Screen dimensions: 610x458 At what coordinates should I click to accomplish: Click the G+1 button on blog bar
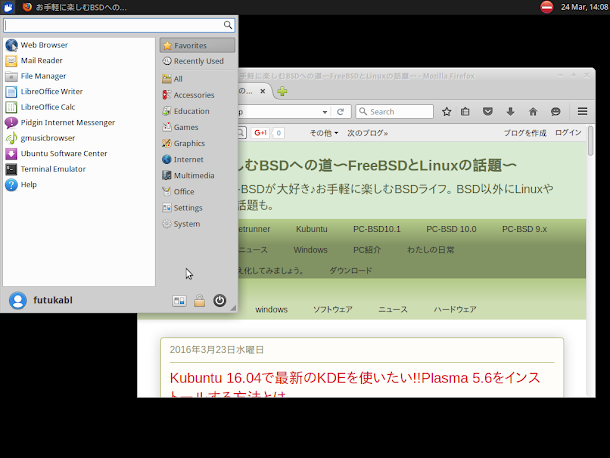point(261,133)
